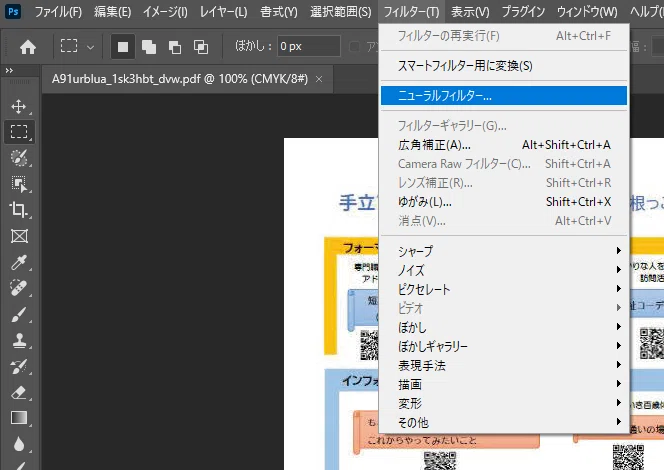
Task: Expand the ピクセレート submenu
Action: [504, 289]
